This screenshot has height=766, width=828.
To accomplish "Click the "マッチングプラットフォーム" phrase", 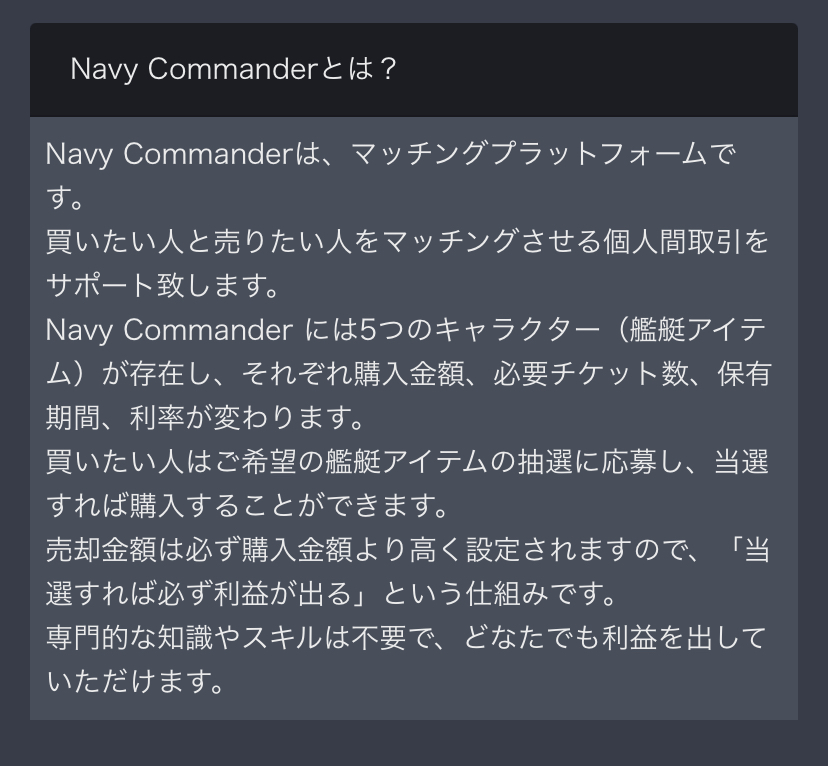I will (x=528, y=154).
